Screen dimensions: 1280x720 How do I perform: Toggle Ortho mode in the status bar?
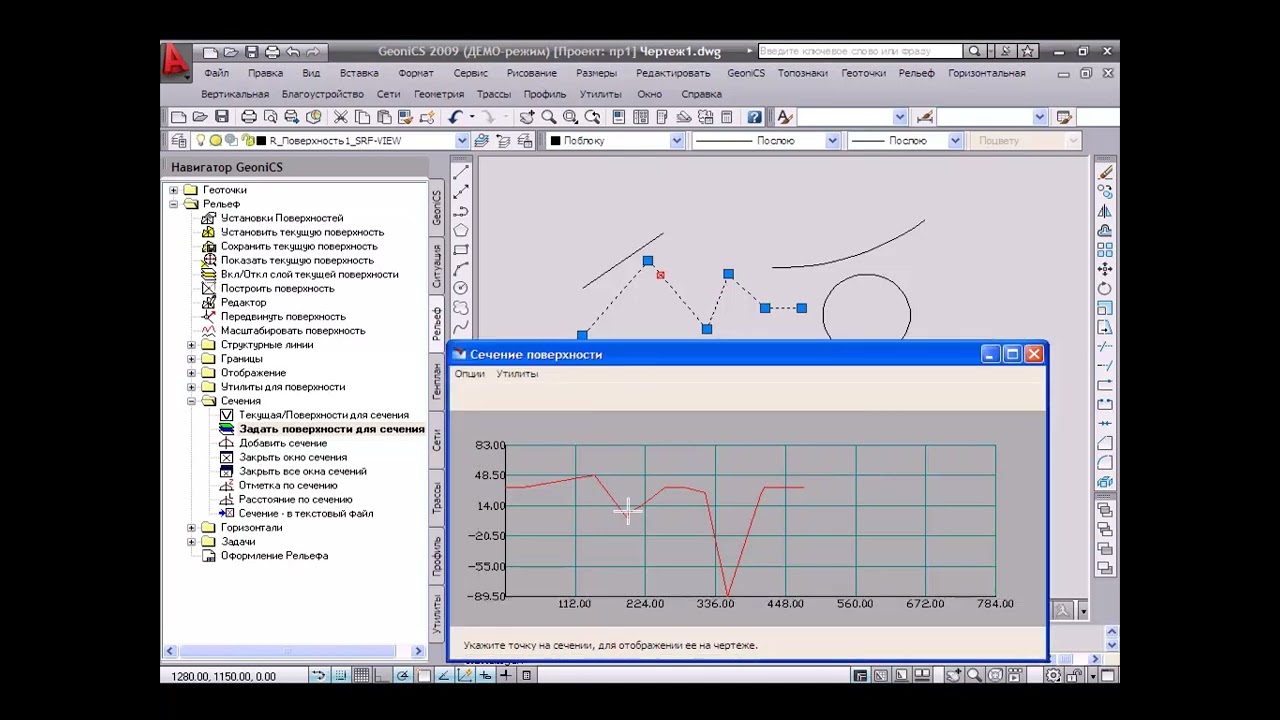coord(382,675)
